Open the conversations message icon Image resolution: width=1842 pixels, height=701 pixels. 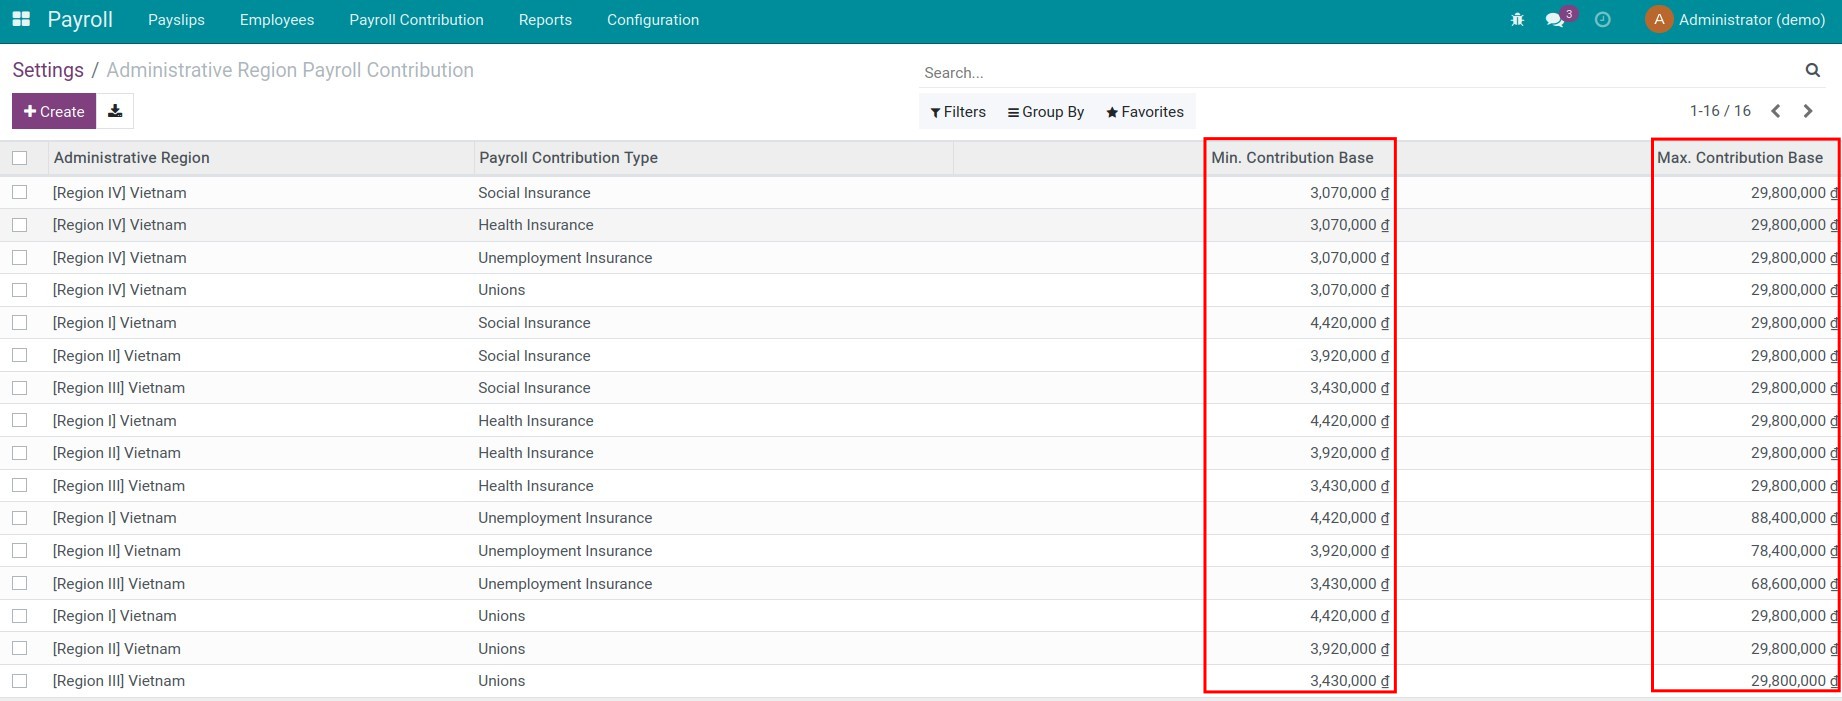click(1555, 20)
